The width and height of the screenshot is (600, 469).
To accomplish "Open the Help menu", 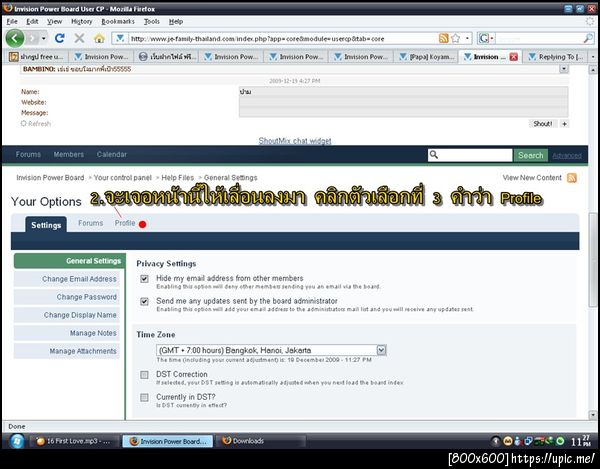I will pos(176,21).
